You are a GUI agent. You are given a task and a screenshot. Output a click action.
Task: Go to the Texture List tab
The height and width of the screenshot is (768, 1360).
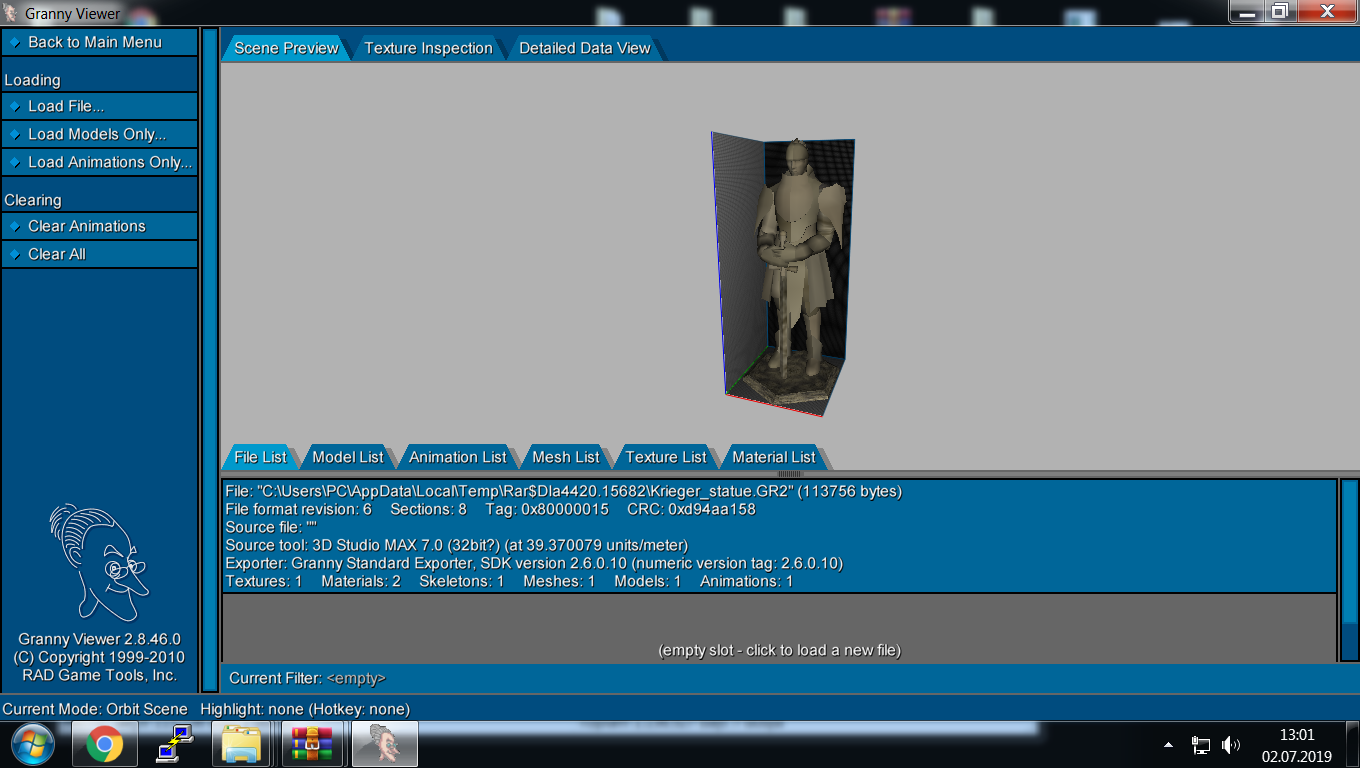pos(665,457)
